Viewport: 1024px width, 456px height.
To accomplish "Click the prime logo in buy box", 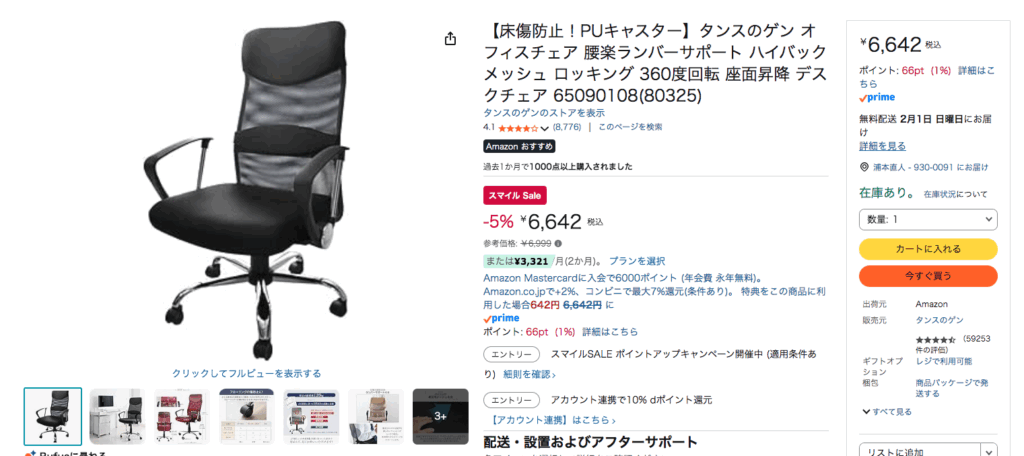I will pos(876,97).
